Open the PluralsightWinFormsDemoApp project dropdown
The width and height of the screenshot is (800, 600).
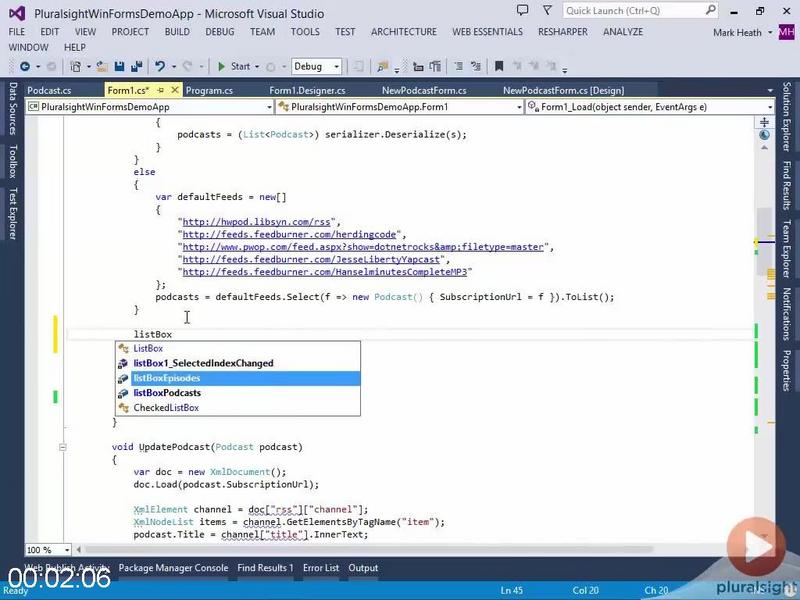150,107
